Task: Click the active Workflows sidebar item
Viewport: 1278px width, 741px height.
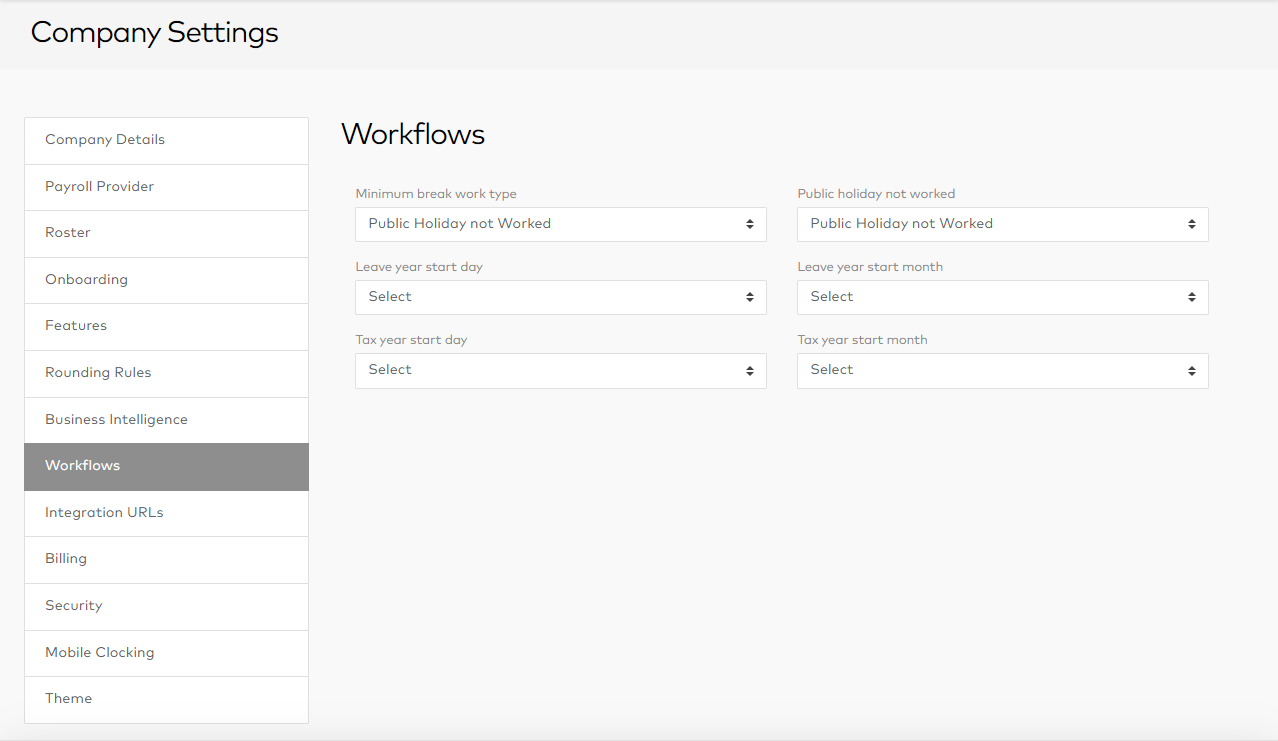Action: click(x=166, y=466)
